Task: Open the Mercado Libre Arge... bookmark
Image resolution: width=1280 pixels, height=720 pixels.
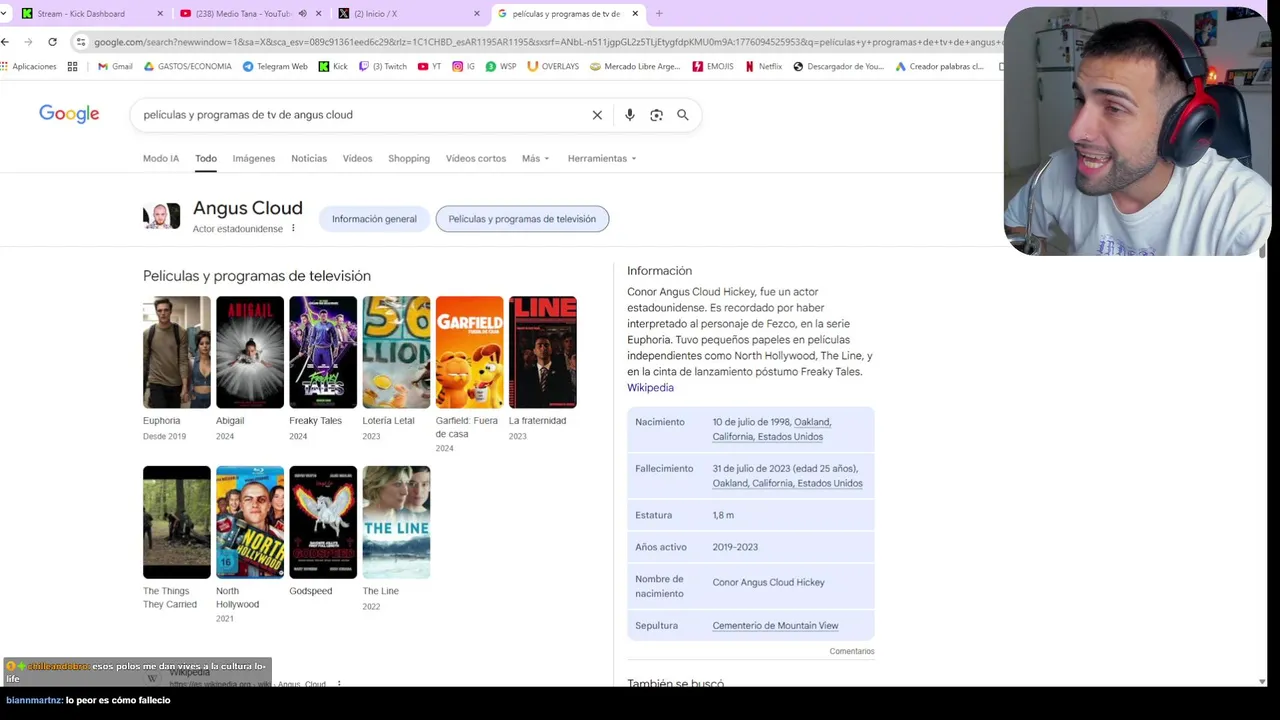Action: coord(635,67)
